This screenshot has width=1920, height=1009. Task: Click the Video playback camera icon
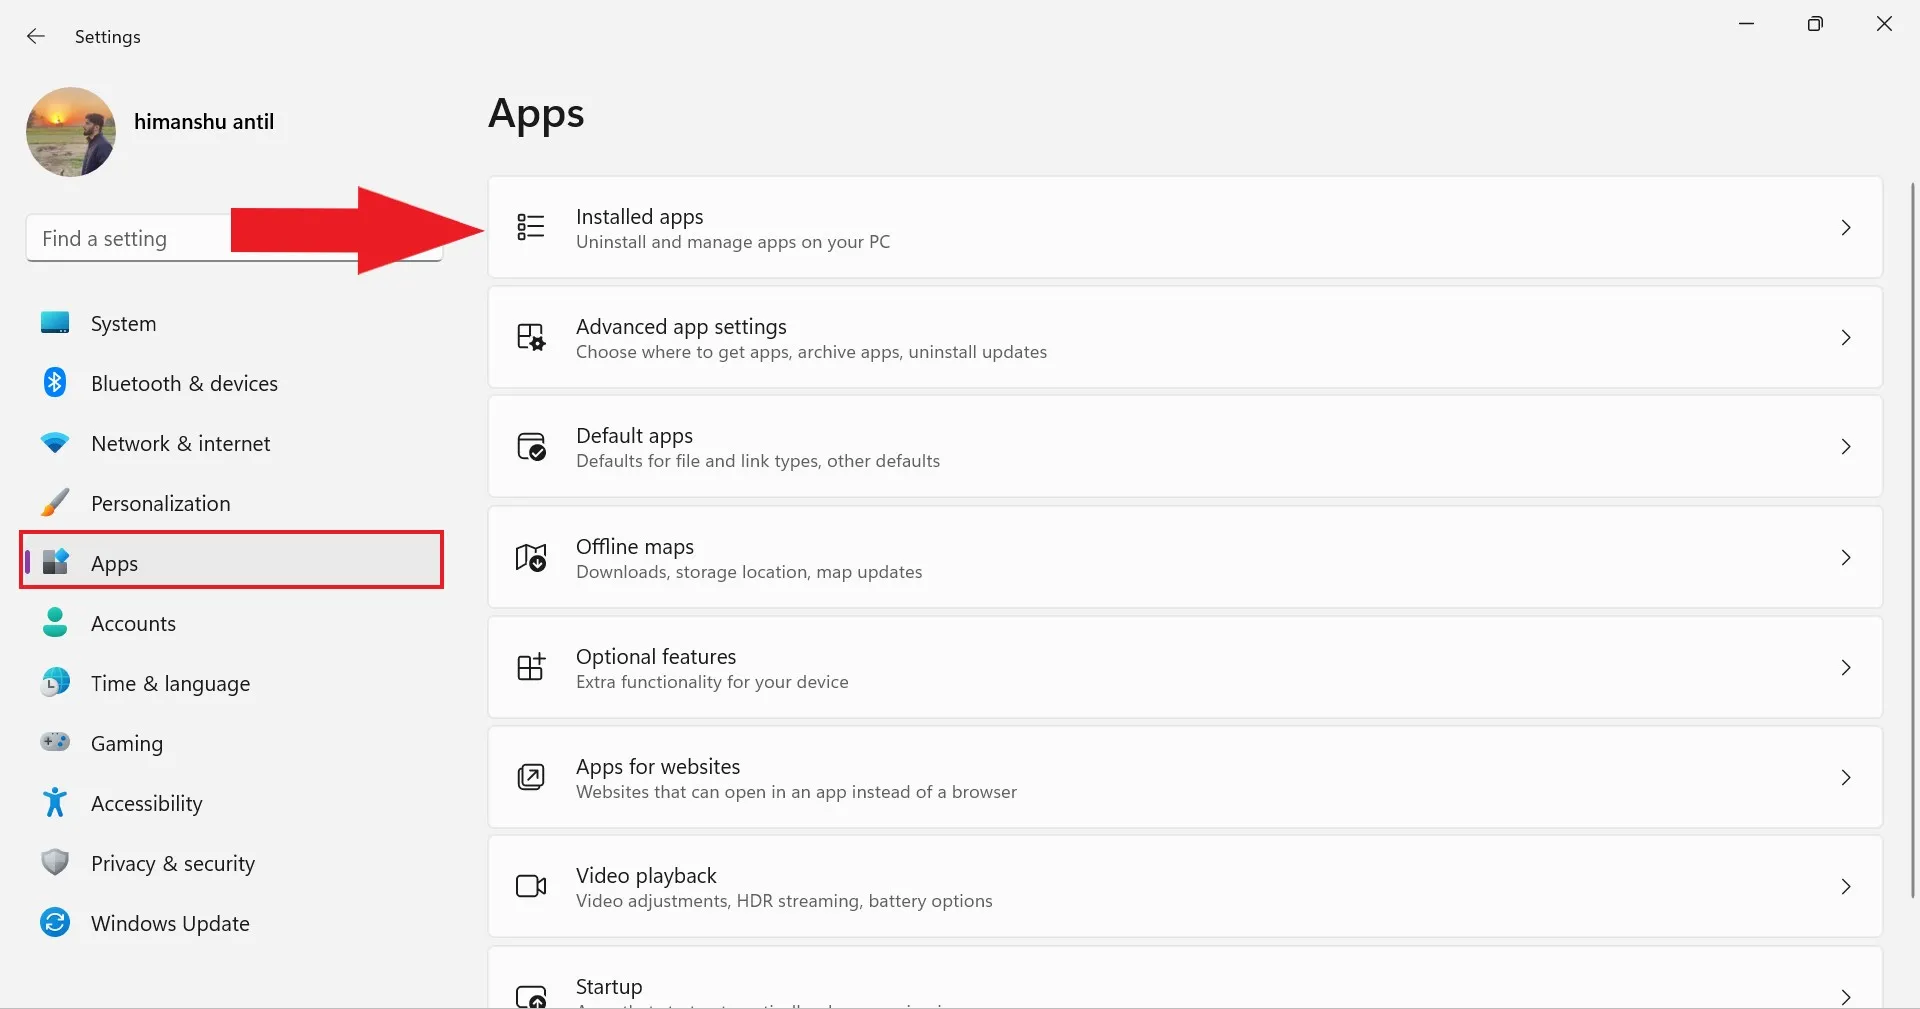[x=531, y=886]
